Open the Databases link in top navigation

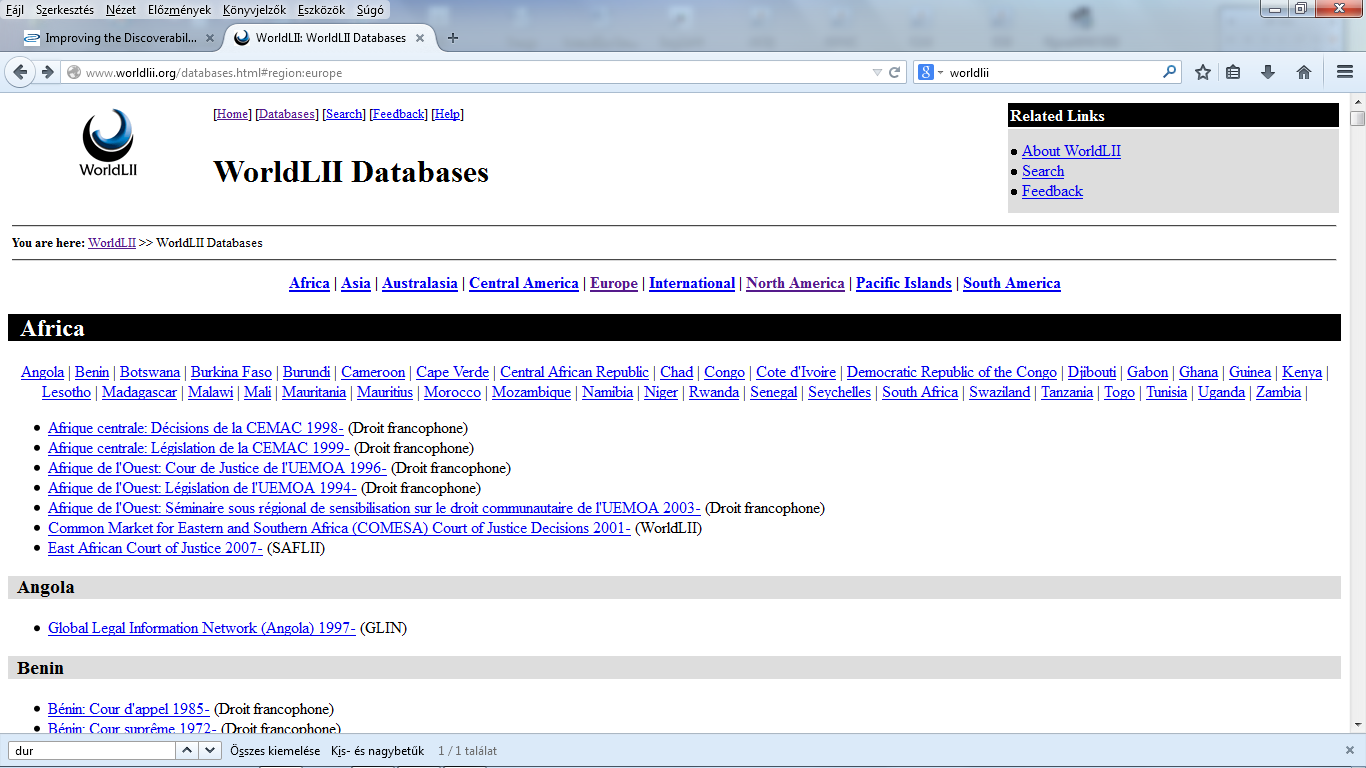point(286,114)
